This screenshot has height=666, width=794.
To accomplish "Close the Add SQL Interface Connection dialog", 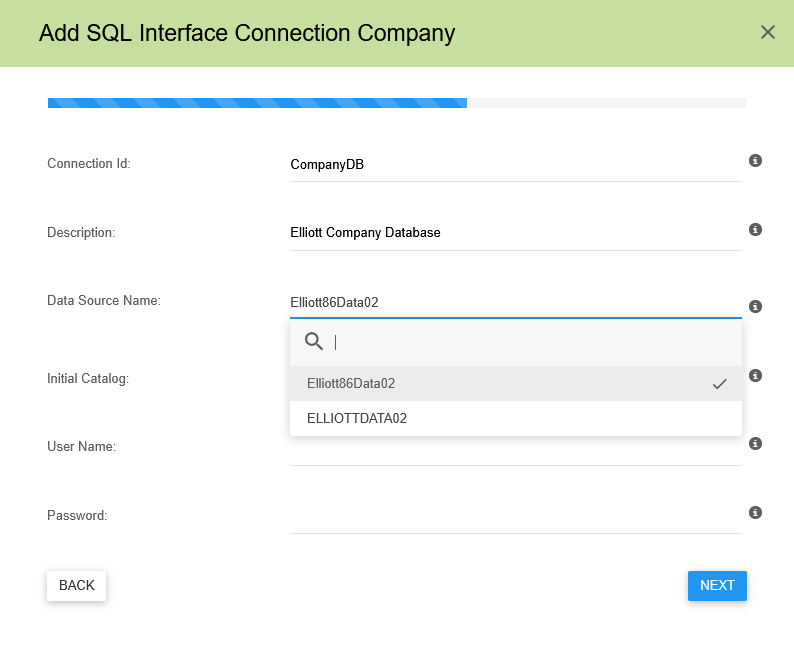I will [768, 32].
